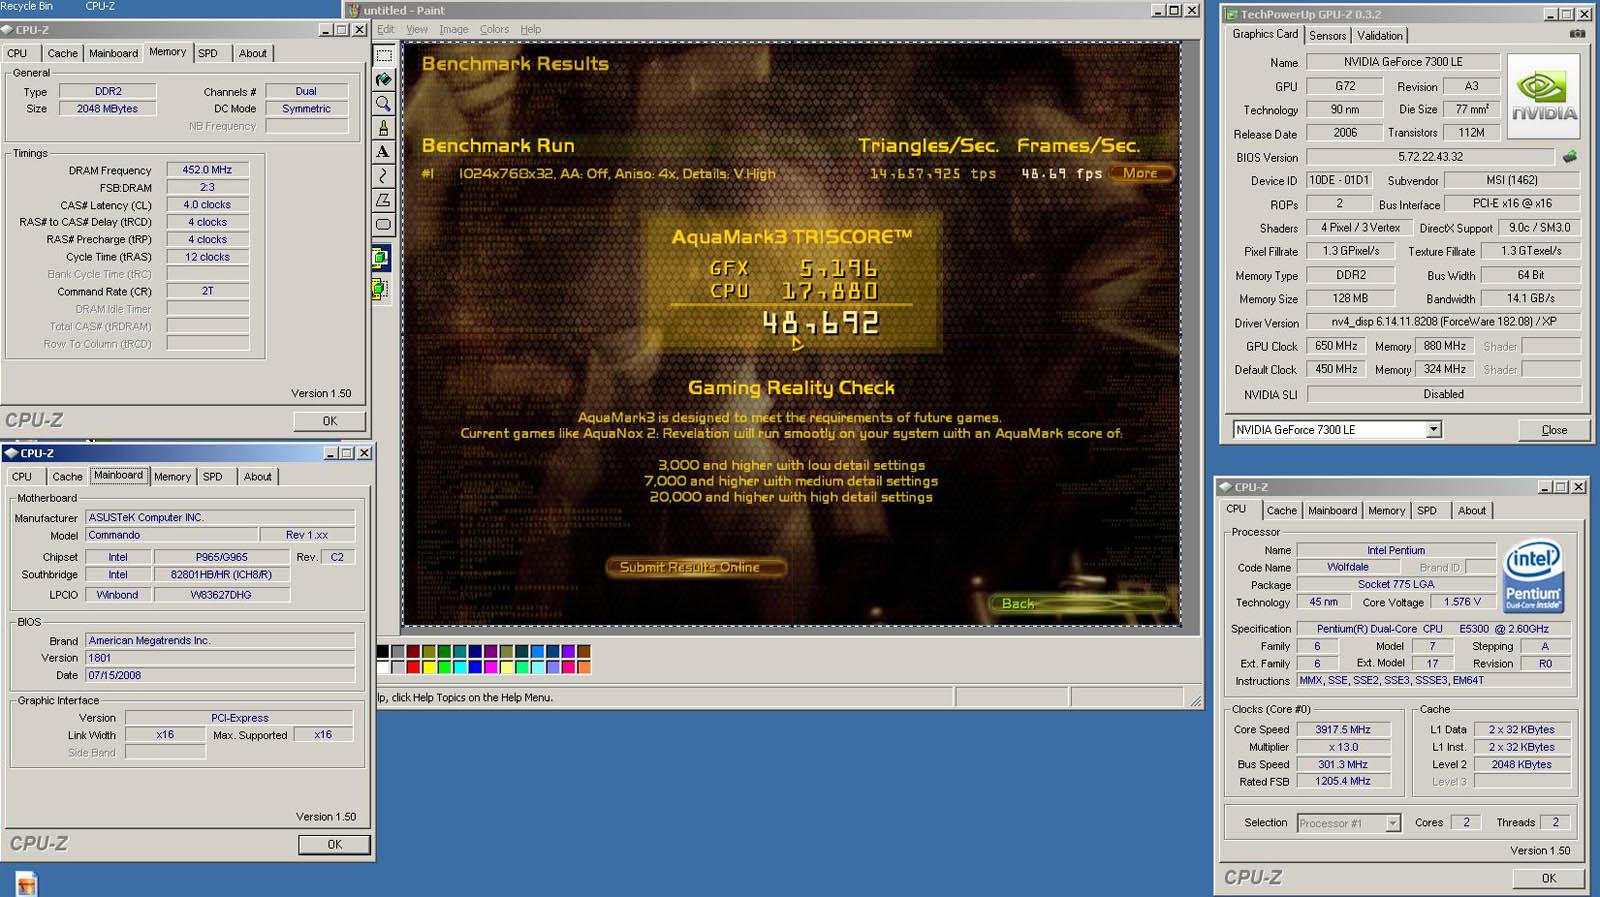Select the Fill With Color bucket tool
The image size is (1600, 897).
tap(384, 79)
